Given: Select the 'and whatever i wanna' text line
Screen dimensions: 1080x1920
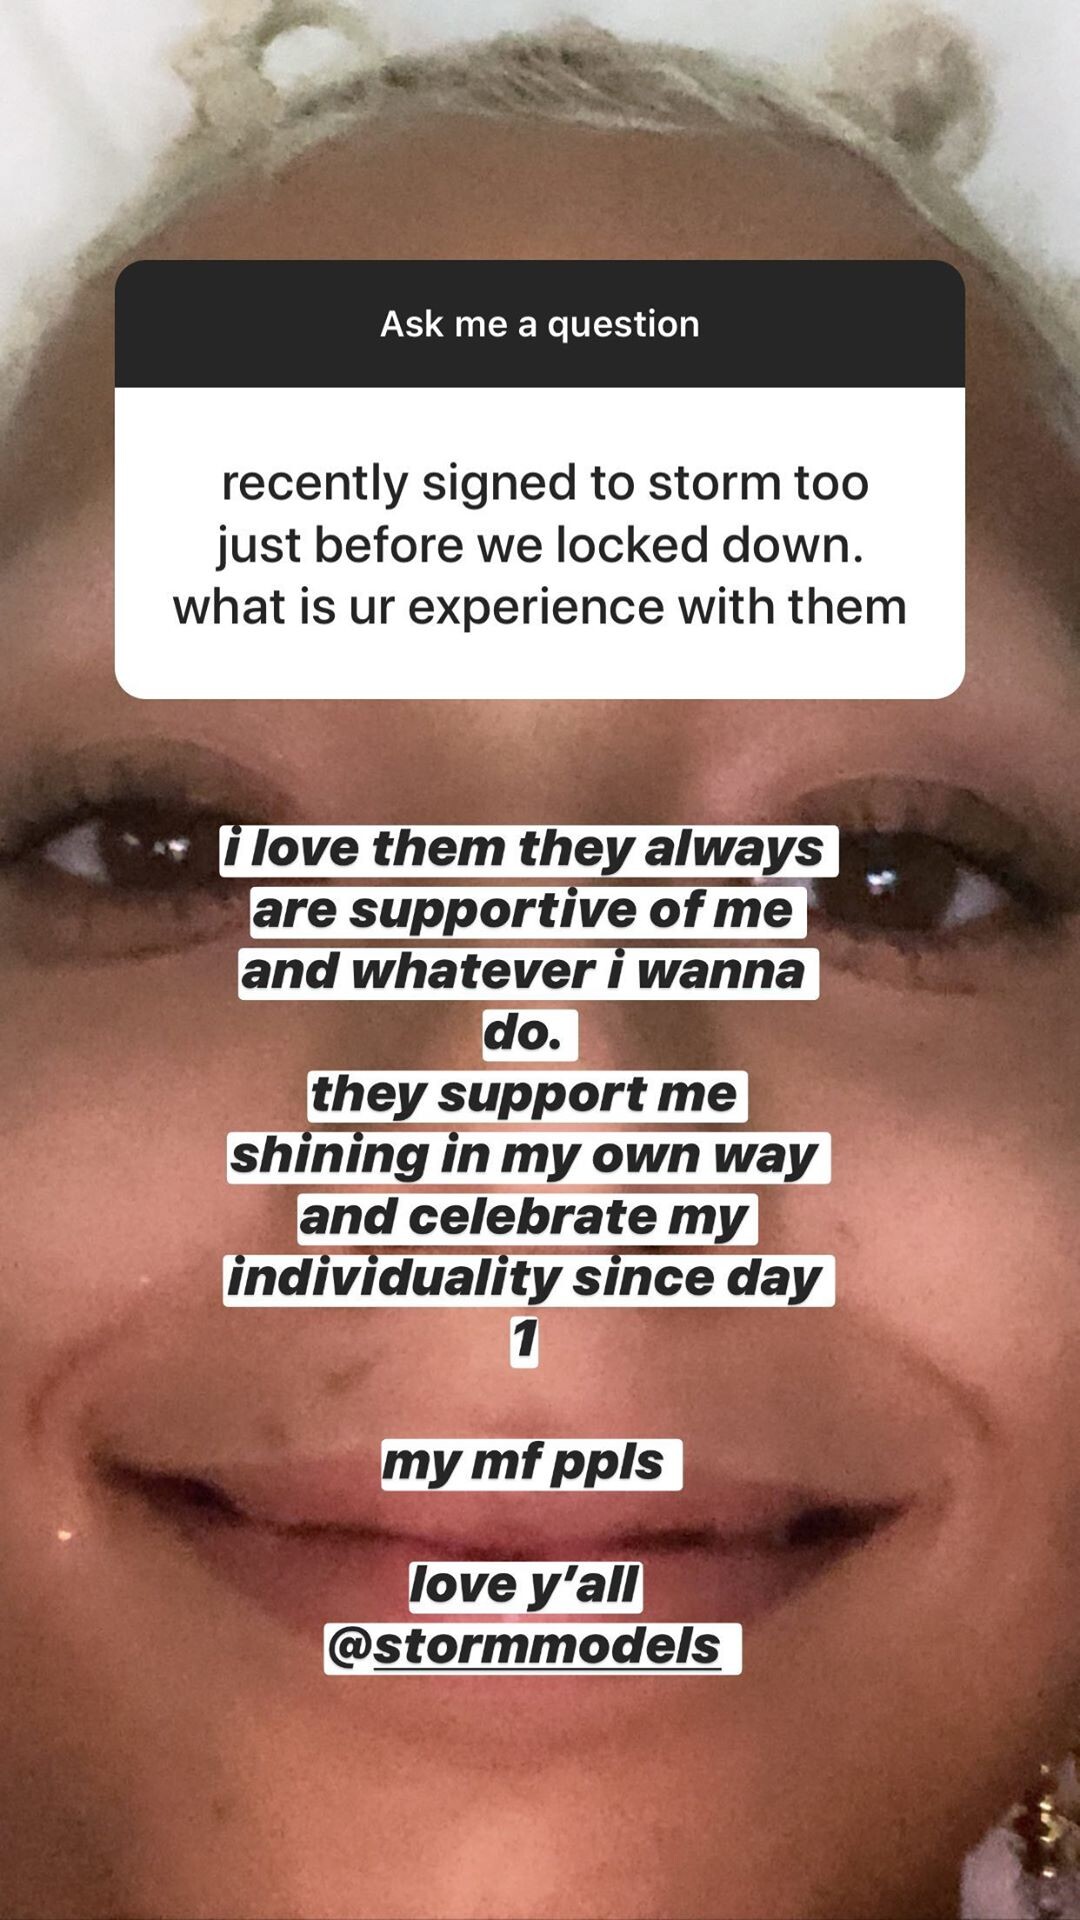Looking at the screenshot, I should [528, 972].
